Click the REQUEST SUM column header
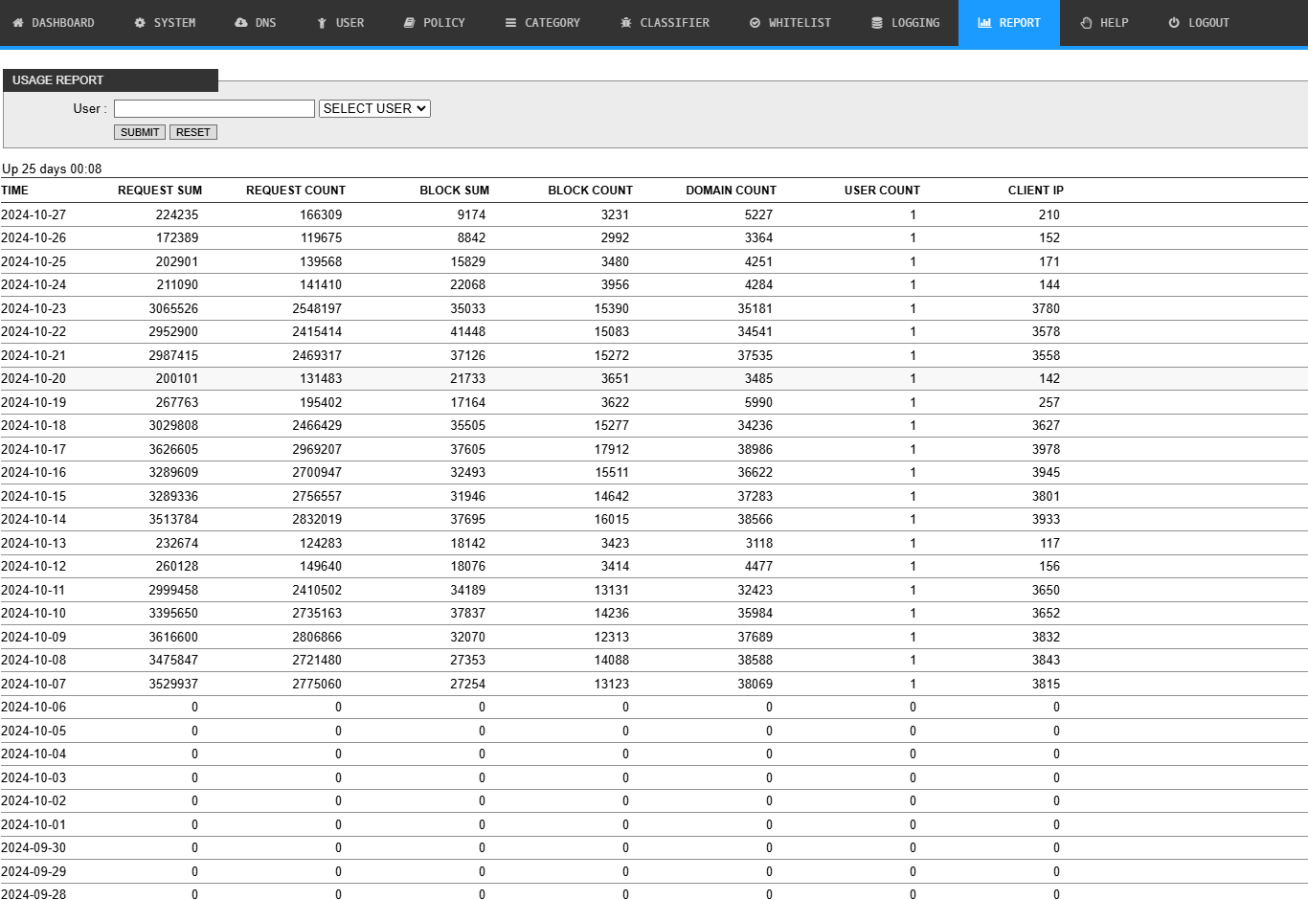The height and width of the screenshot is (900, 1308). tap(160, 190)
